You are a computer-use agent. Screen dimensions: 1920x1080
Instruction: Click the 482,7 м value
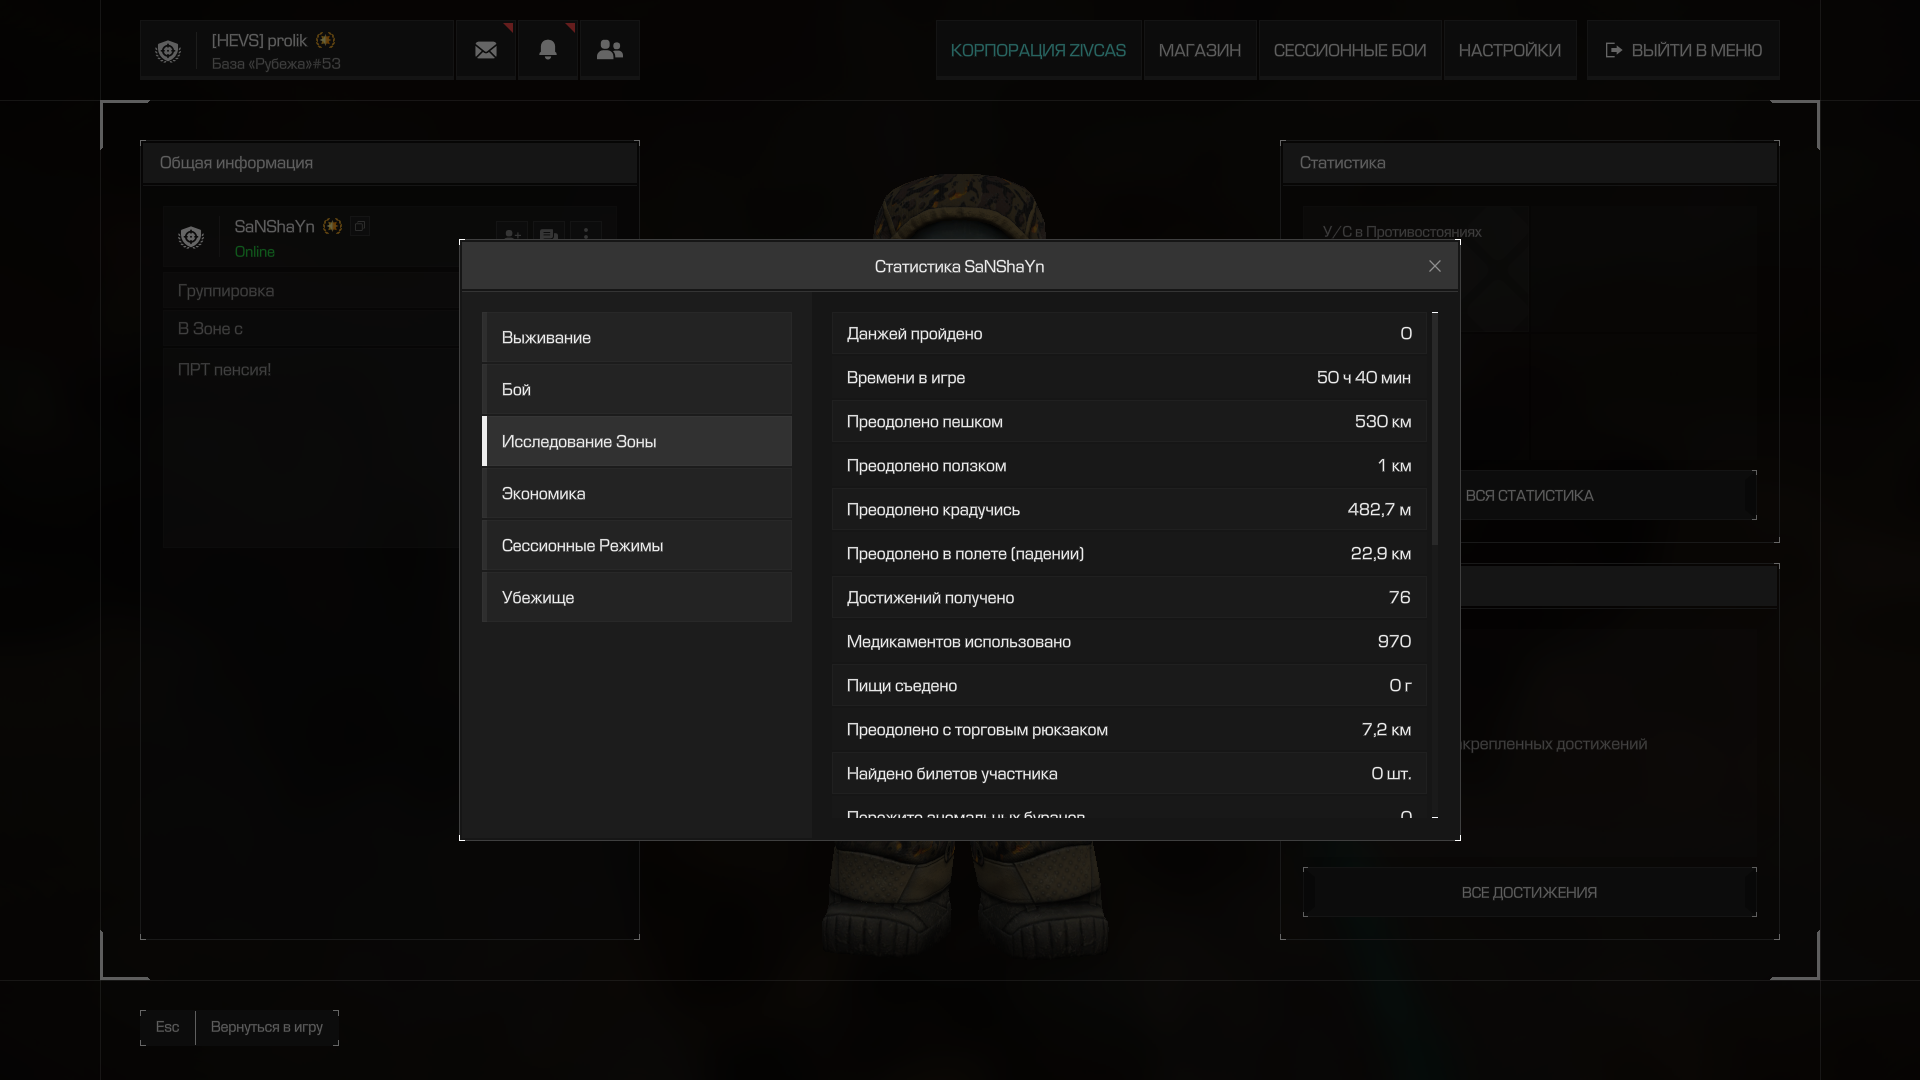coord(1379,510)
